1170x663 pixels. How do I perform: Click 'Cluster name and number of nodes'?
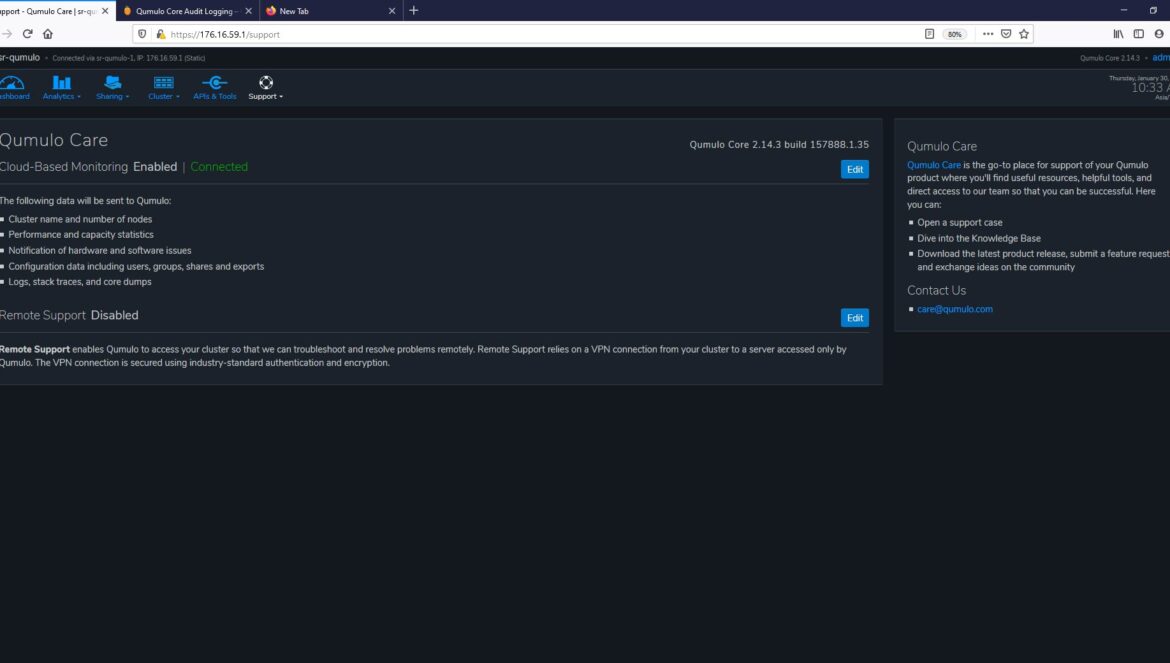(x=80, y=219)
